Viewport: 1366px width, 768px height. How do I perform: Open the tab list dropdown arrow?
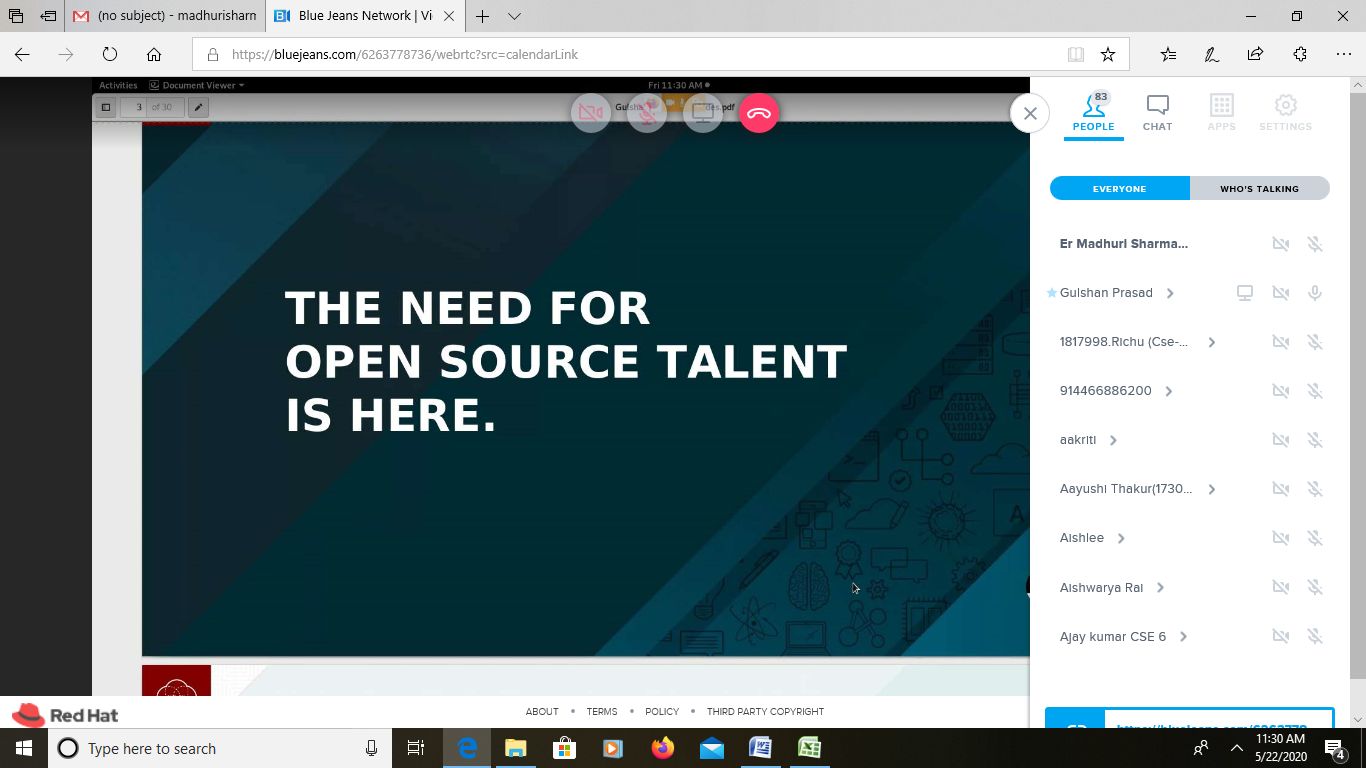514,16
